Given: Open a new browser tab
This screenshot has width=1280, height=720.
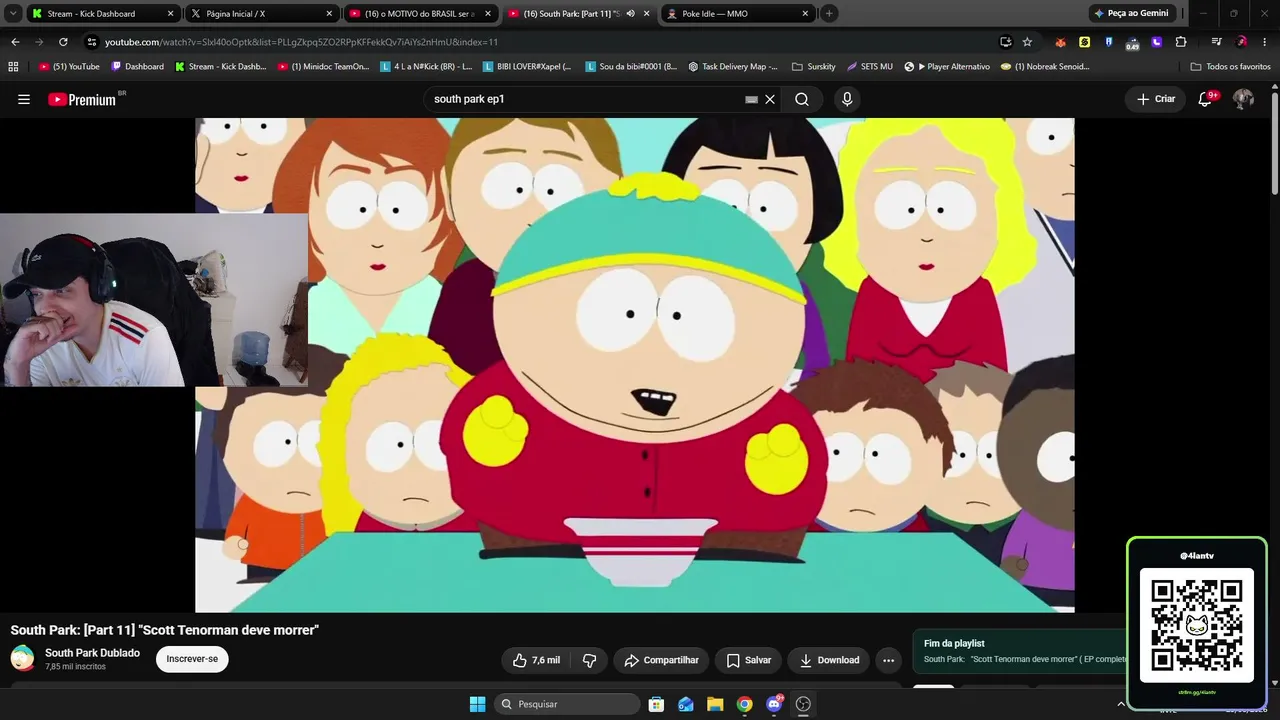Looking at the screenshot, I should (x=829, y=13).
